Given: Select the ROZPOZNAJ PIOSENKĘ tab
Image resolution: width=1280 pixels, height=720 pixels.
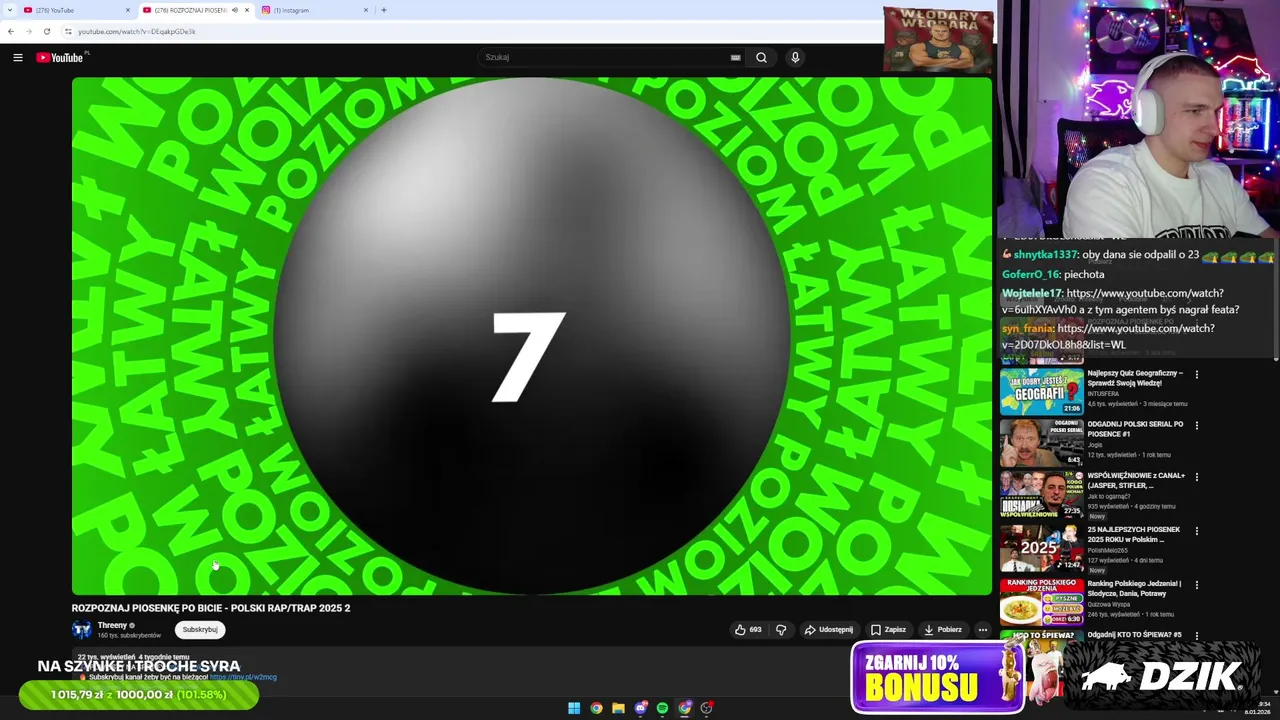Looking at the screenshot, I should 190,10.
